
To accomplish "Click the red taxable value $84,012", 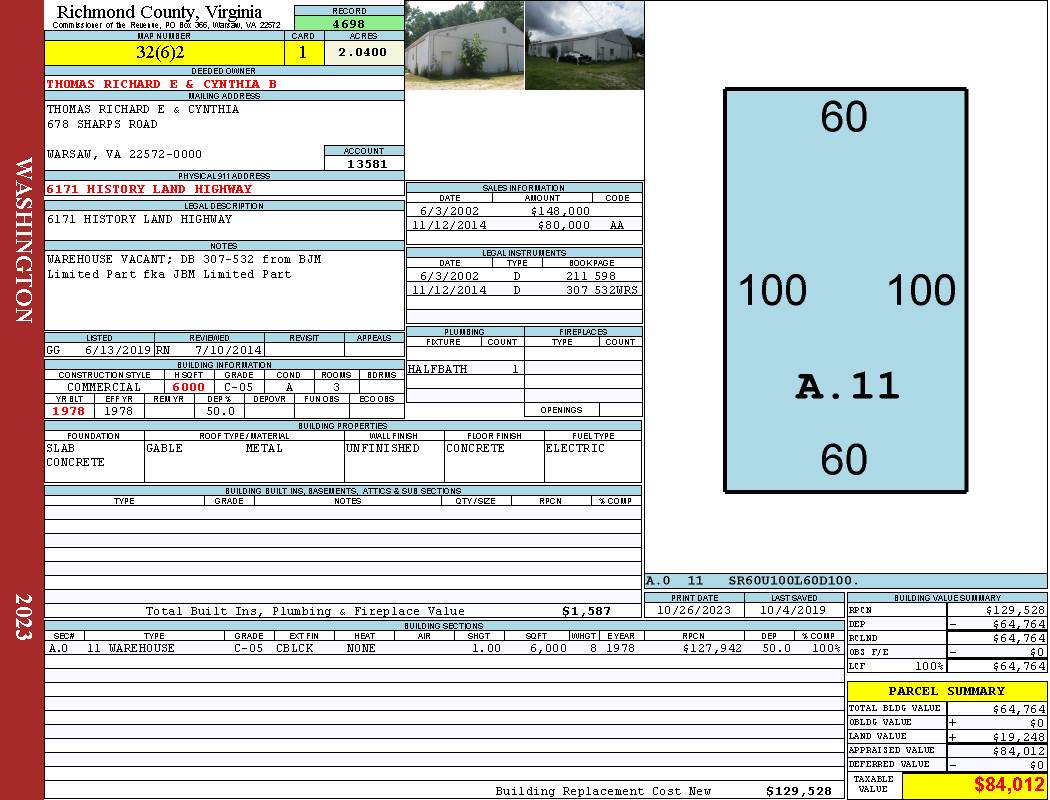I will (1008, 784).
